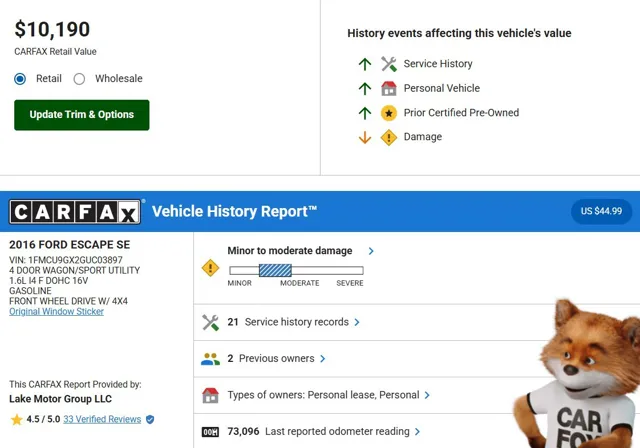Click the Damage warning diamond icon in history events

tap(389, 137)
